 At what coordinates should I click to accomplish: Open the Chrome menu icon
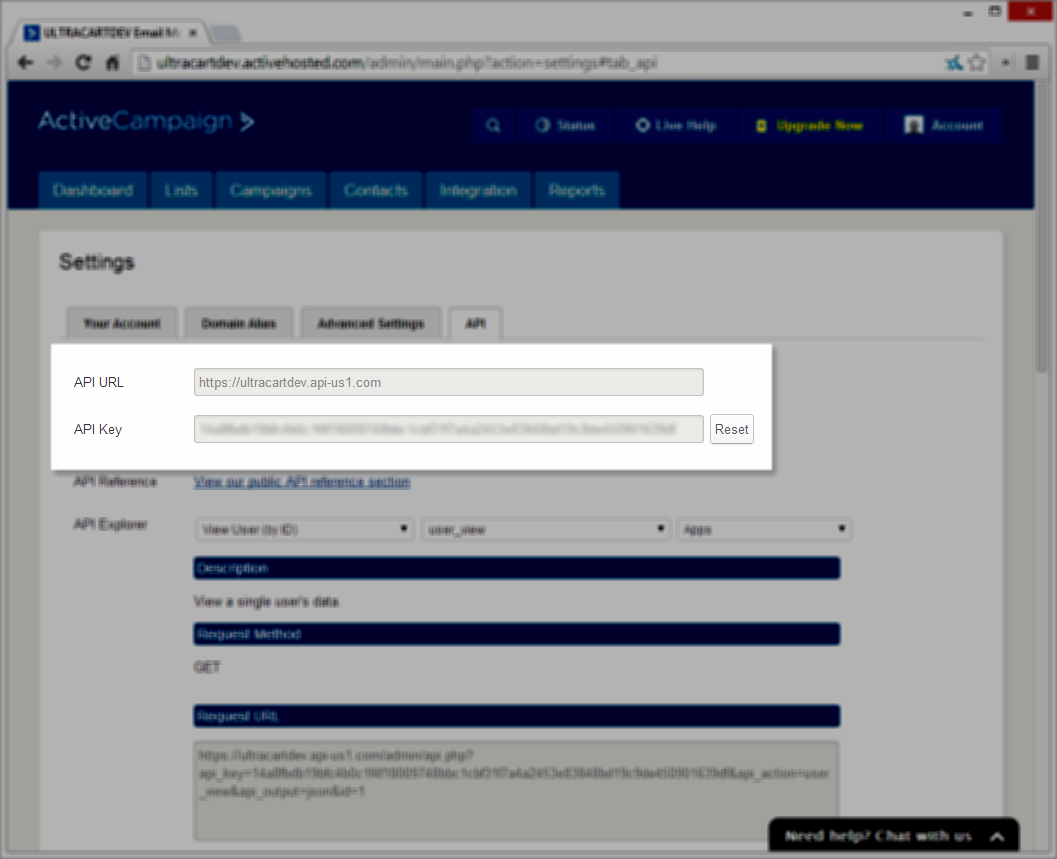tap(1031, 63)
